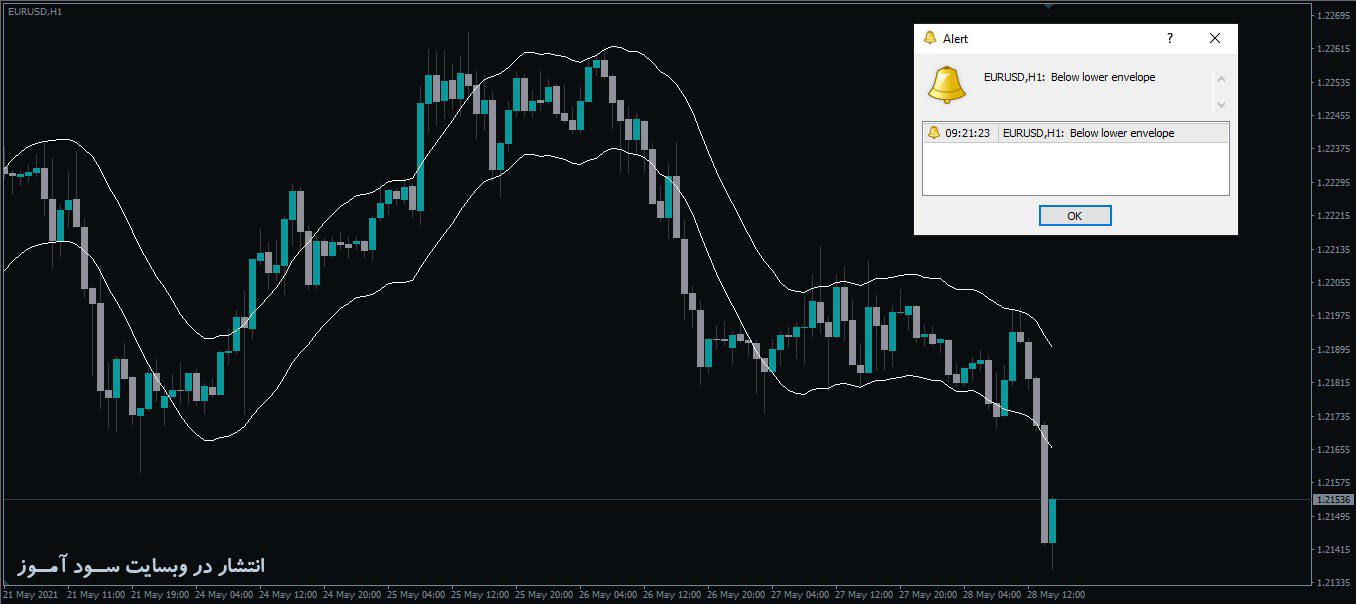1356x604 pixels.
Task: Click the chart shift triangle marker at the top of the chart
Action: click(x=1048, y=6)
